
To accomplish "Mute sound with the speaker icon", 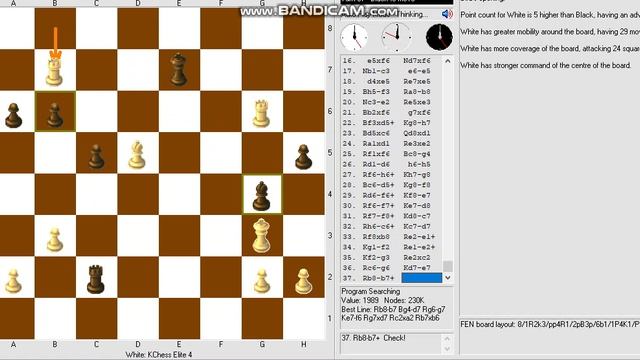I will point(447,14).
